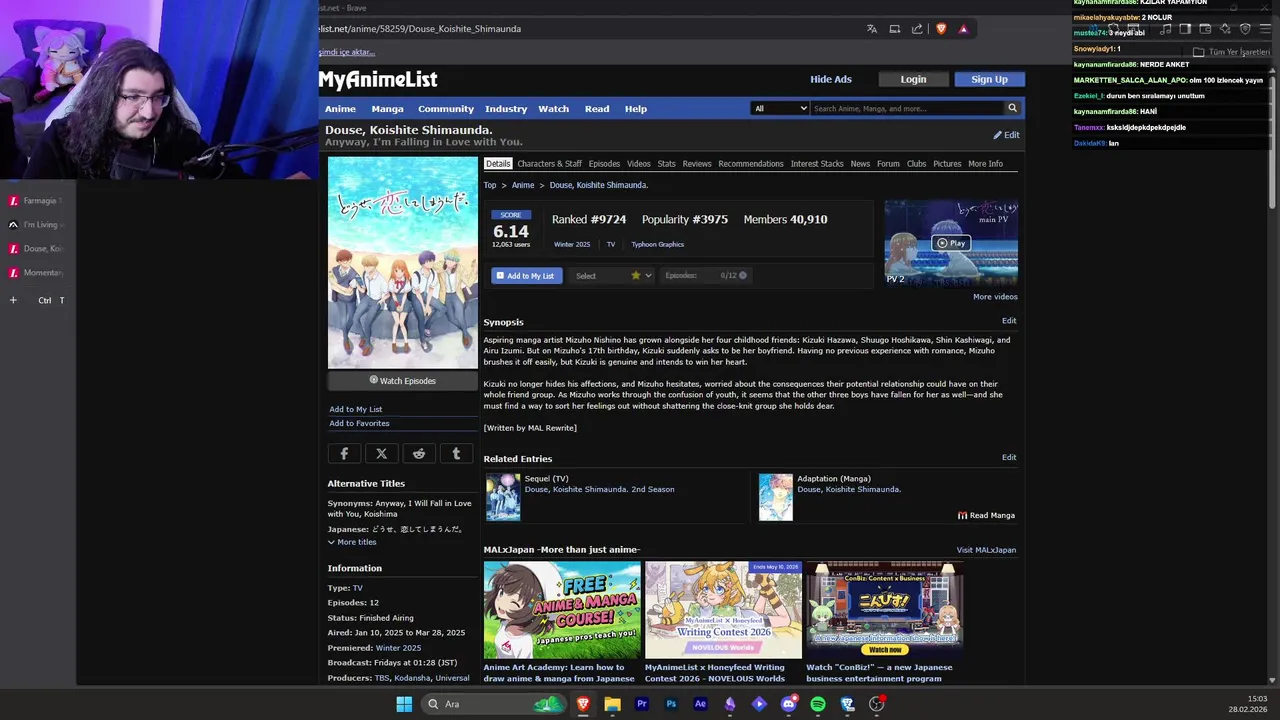The height and width of the screenshot is (720, 1280).
Task: Click the new tab plus icon in sidebar
Action: pos(13,300)
